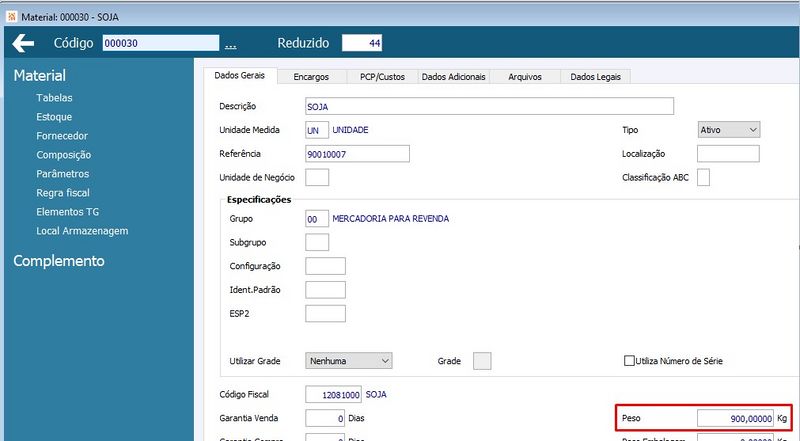
Task: Open the Complemento section
Action: pos(59,261)
